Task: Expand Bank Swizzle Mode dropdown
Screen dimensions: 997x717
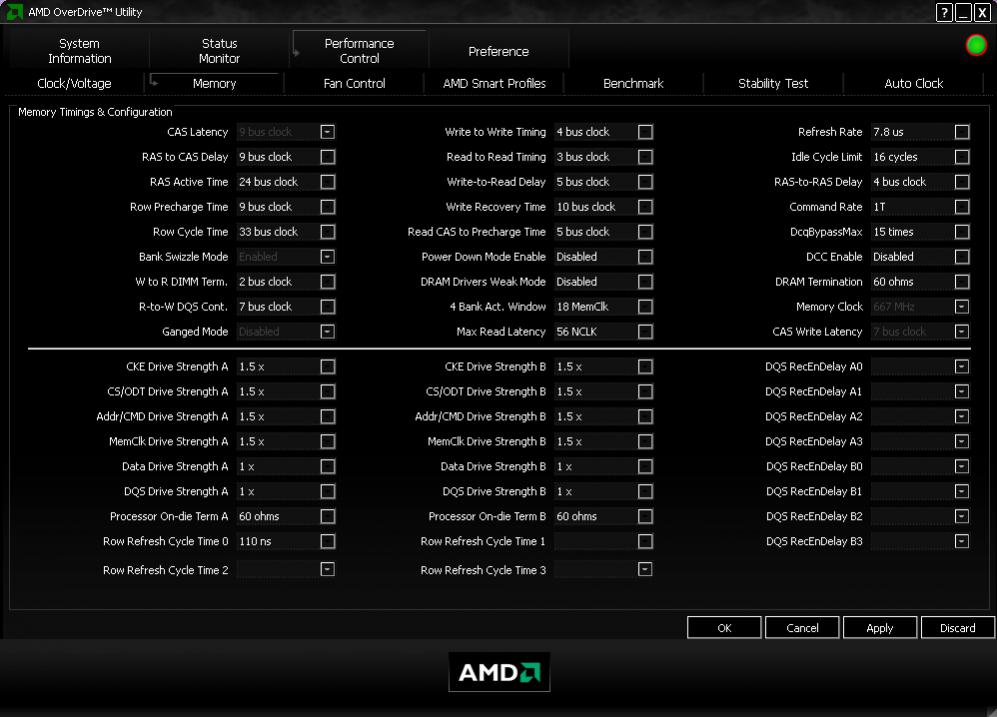Action: point(327,257)
